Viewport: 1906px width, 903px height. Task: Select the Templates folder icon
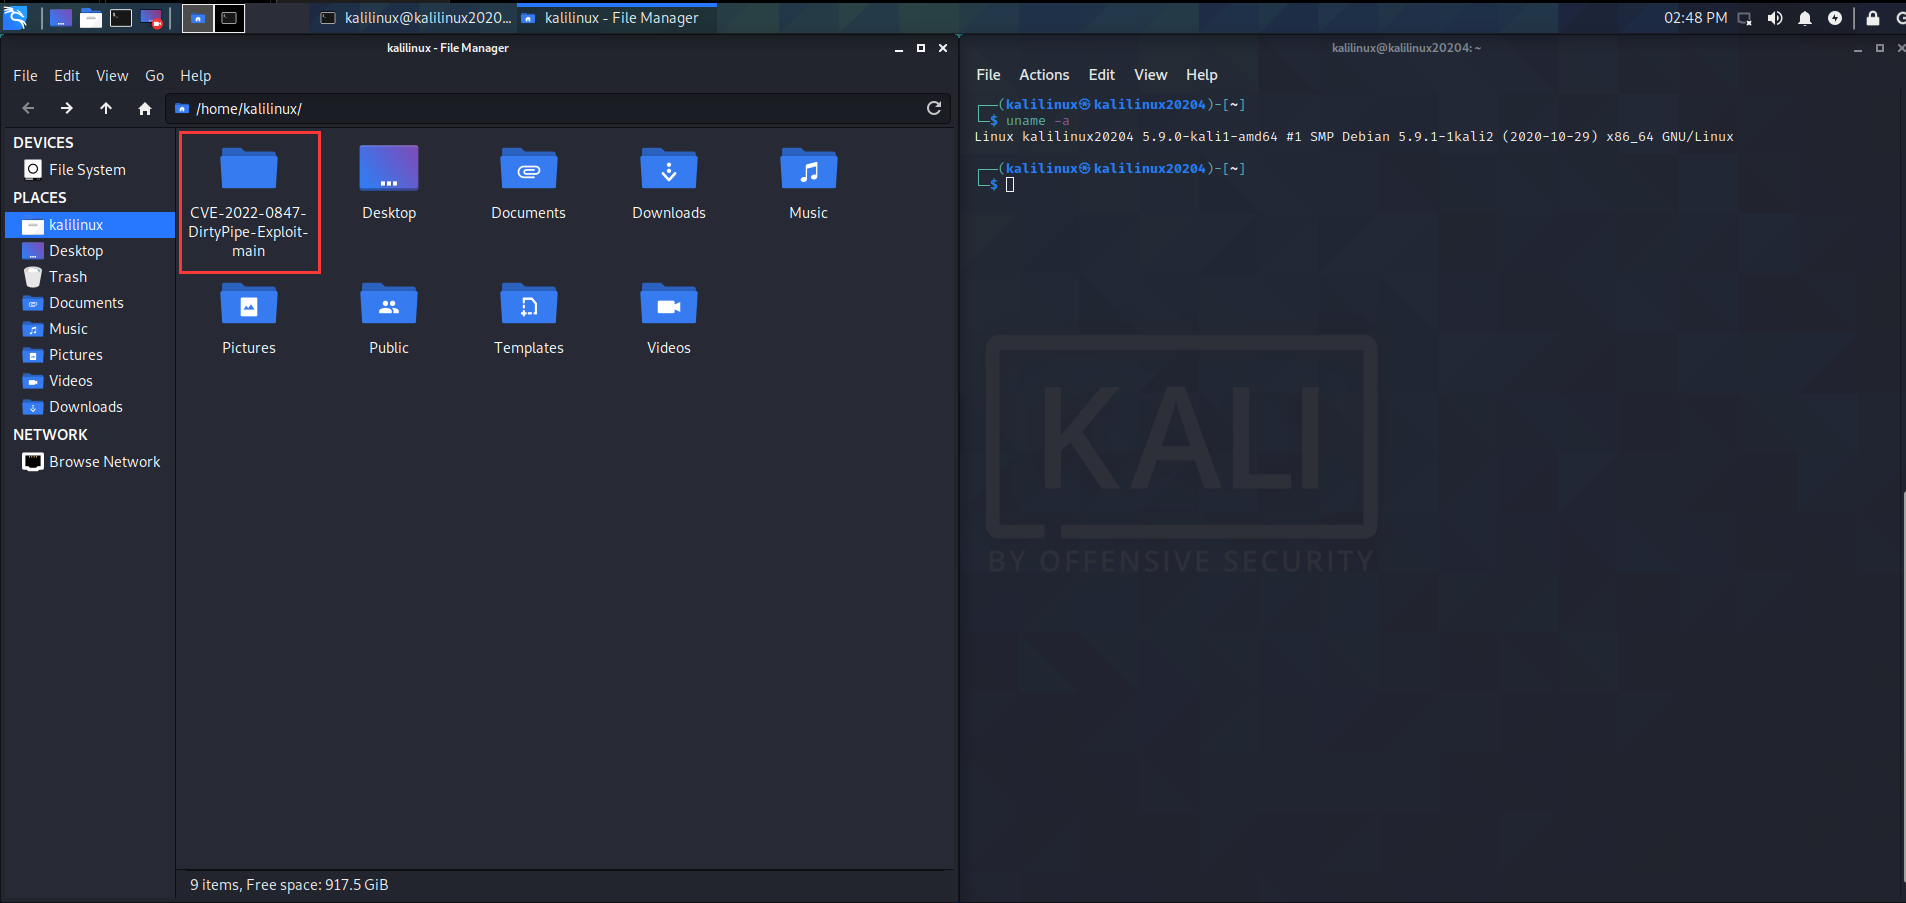point(529,305)
